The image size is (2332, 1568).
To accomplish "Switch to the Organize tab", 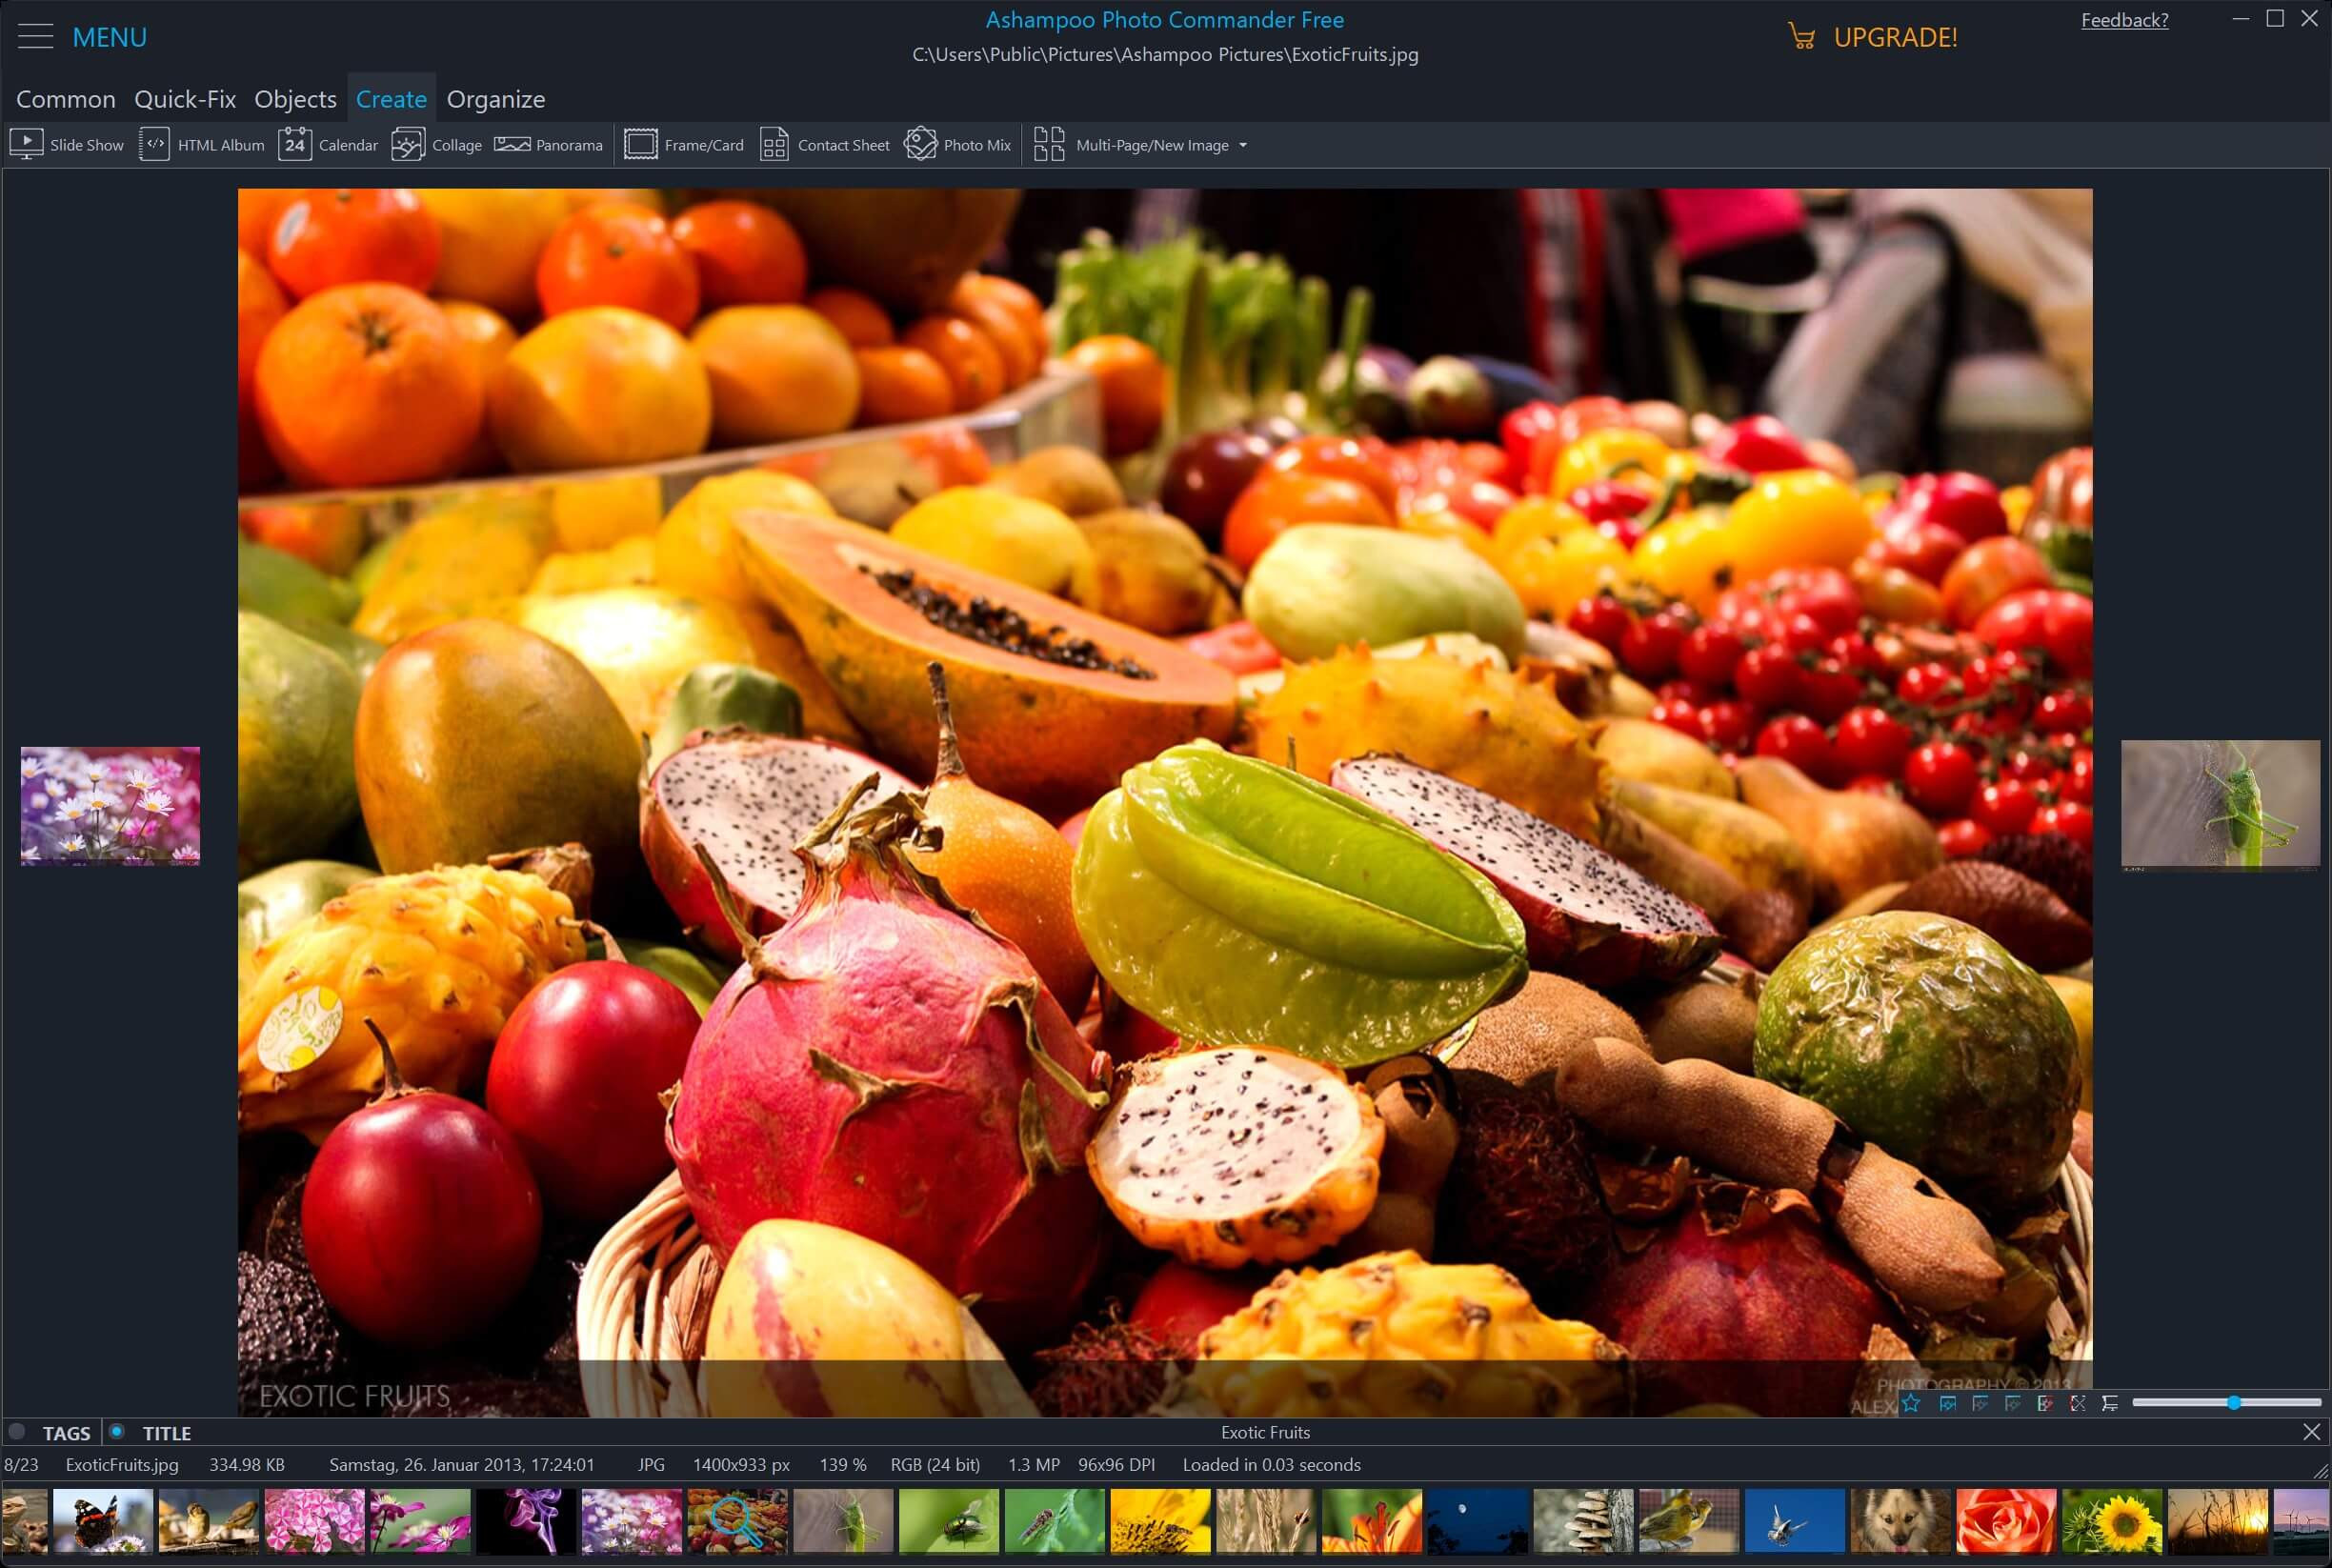I will coord(495,99).
